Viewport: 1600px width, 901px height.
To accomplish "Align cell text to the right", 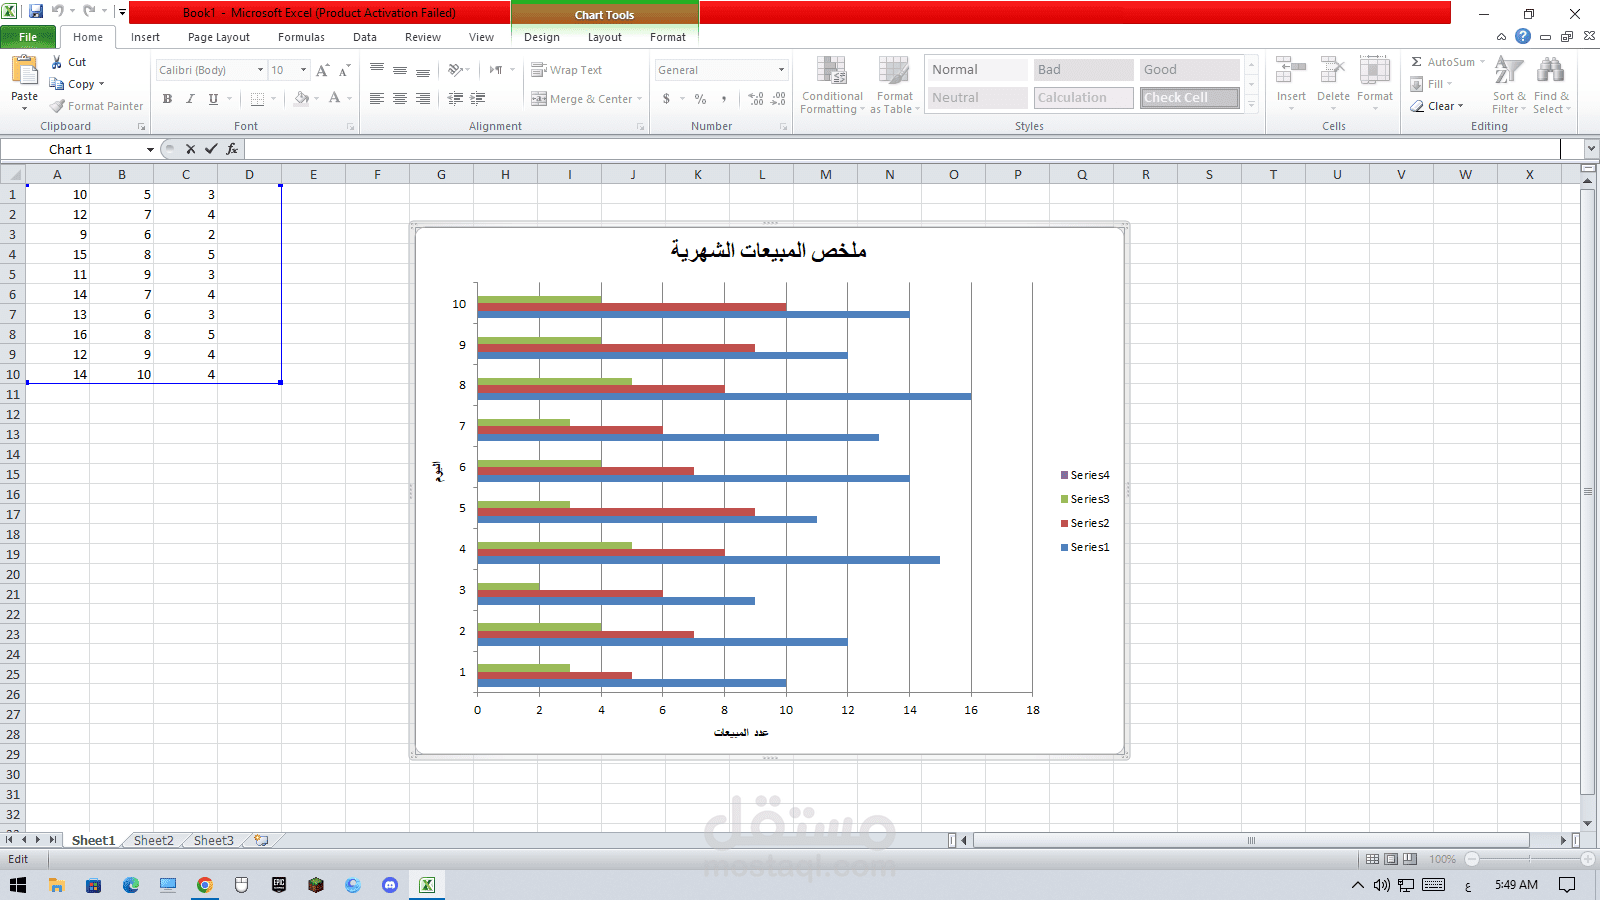I will coord(423,98).
